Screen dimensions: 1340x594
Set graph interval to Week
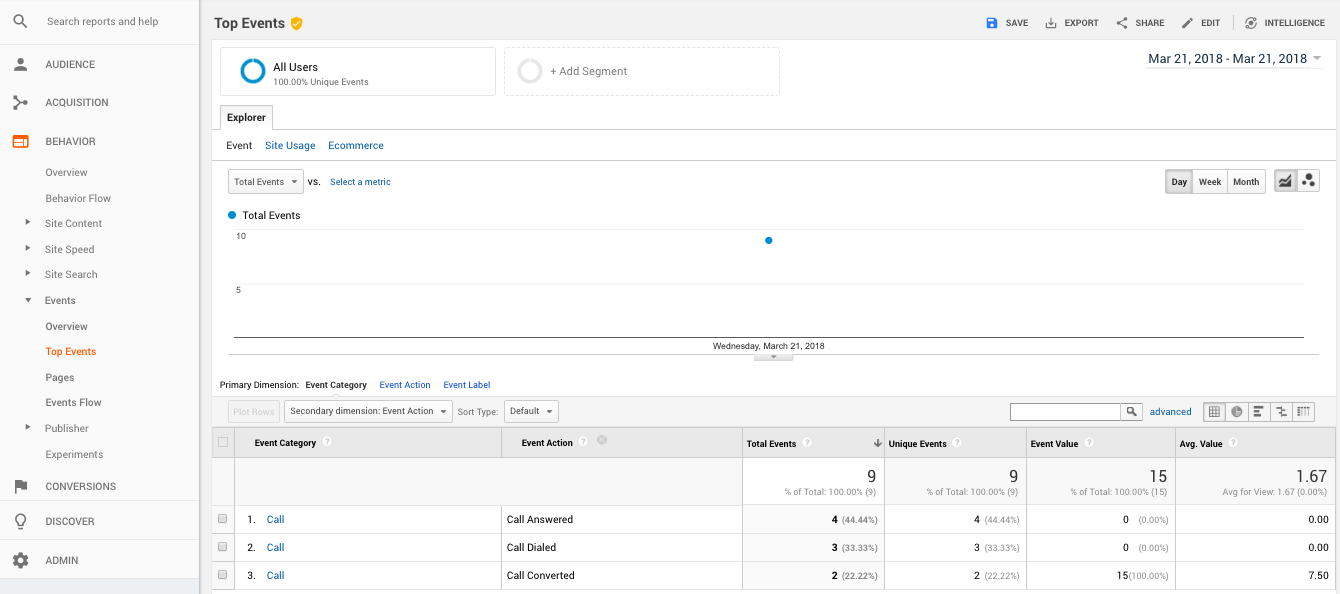[x=1210, y=181]
